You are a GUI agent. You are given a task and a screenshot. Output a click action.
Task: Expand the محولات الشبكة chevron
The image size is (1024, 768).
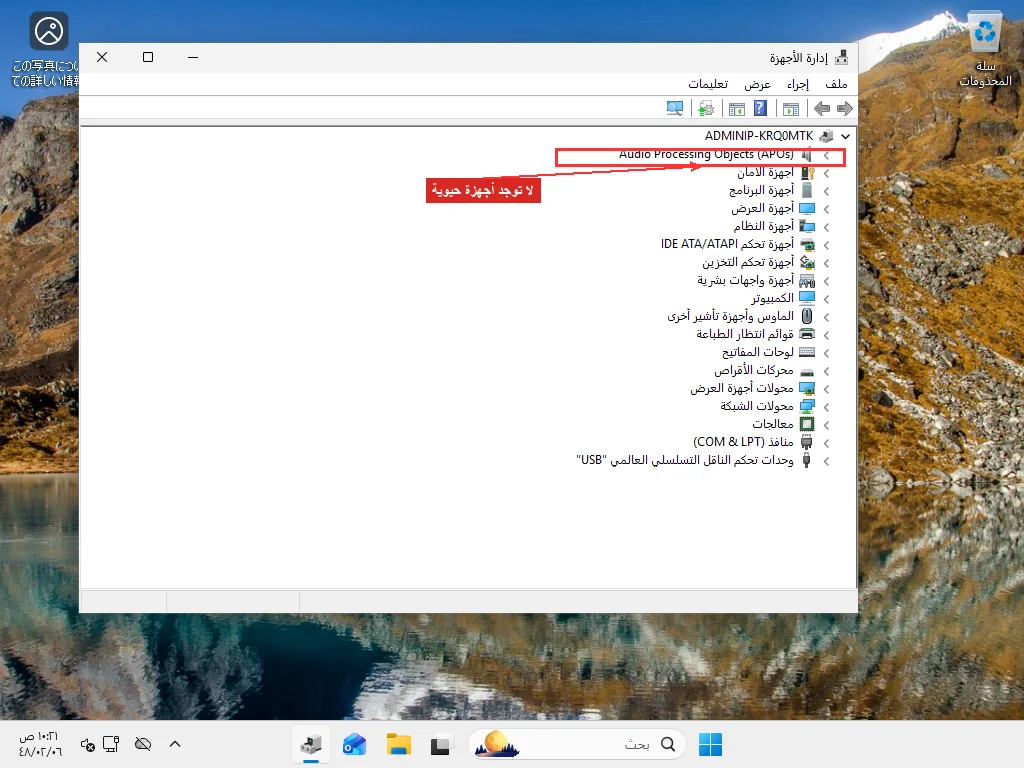827,407
